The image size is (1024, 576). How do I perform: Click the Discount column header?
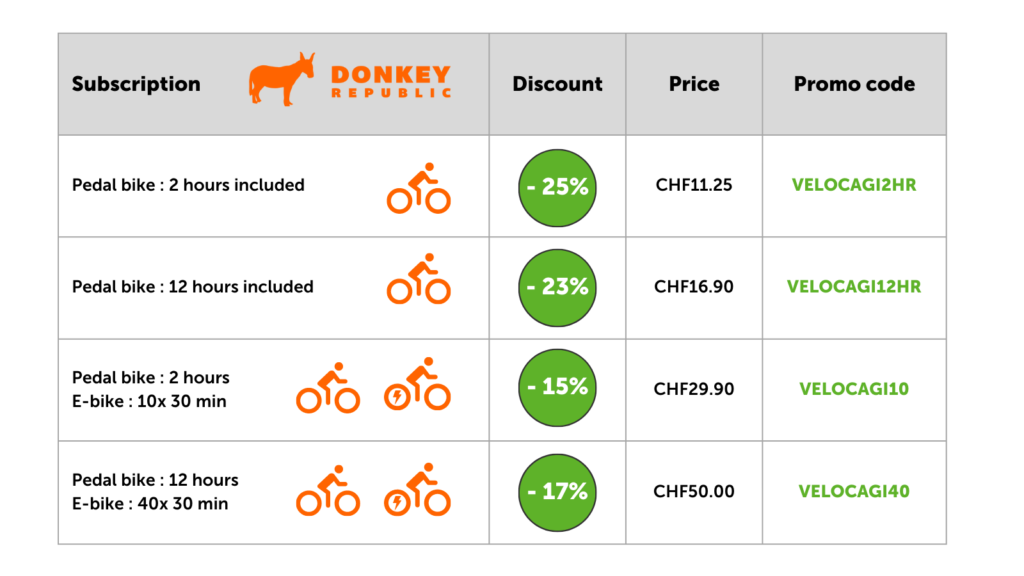point(557,84)
